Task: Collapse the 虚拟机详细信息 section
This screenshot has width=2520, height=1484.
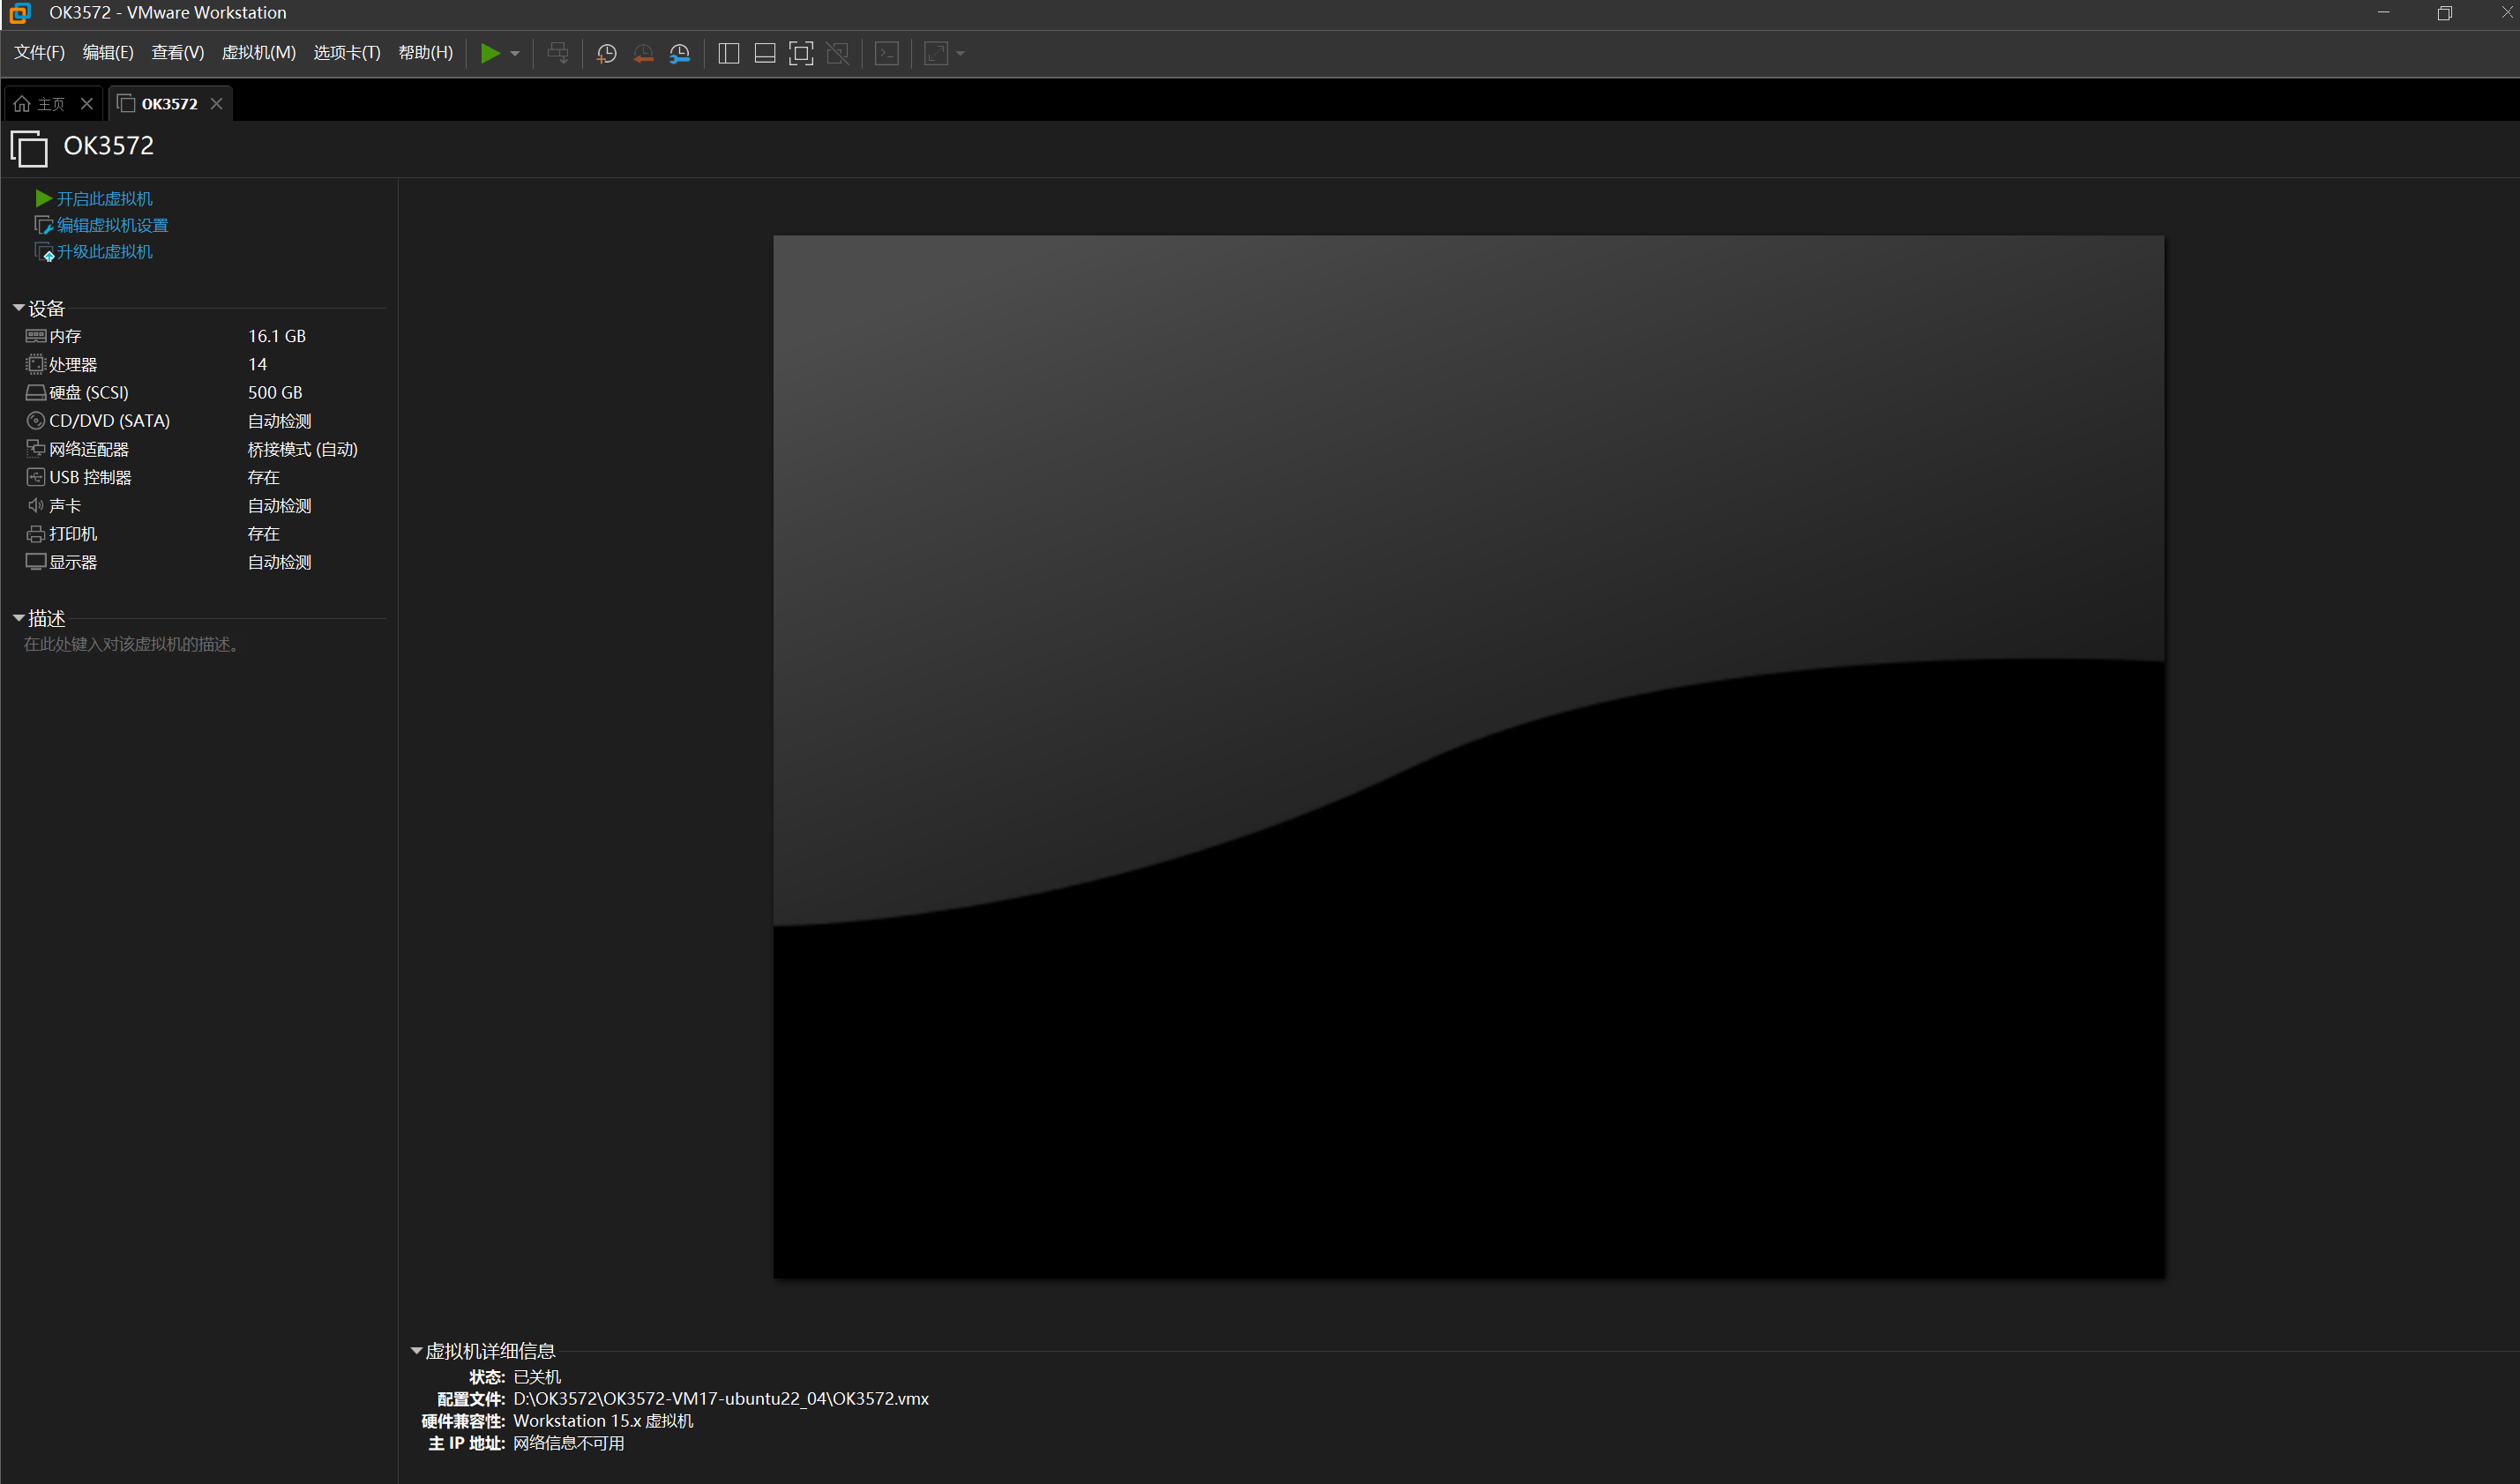Action: point(416,1351)
